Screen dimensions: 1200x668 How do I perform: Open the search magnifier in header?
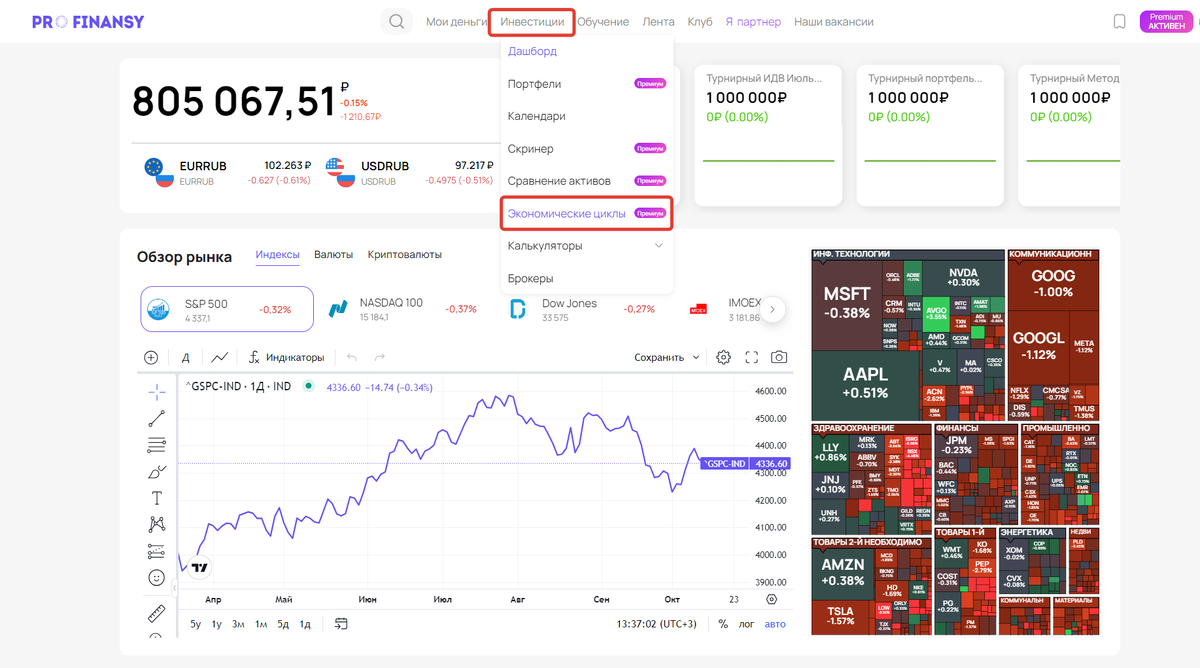pyautogui.click(x=397, y=21)
